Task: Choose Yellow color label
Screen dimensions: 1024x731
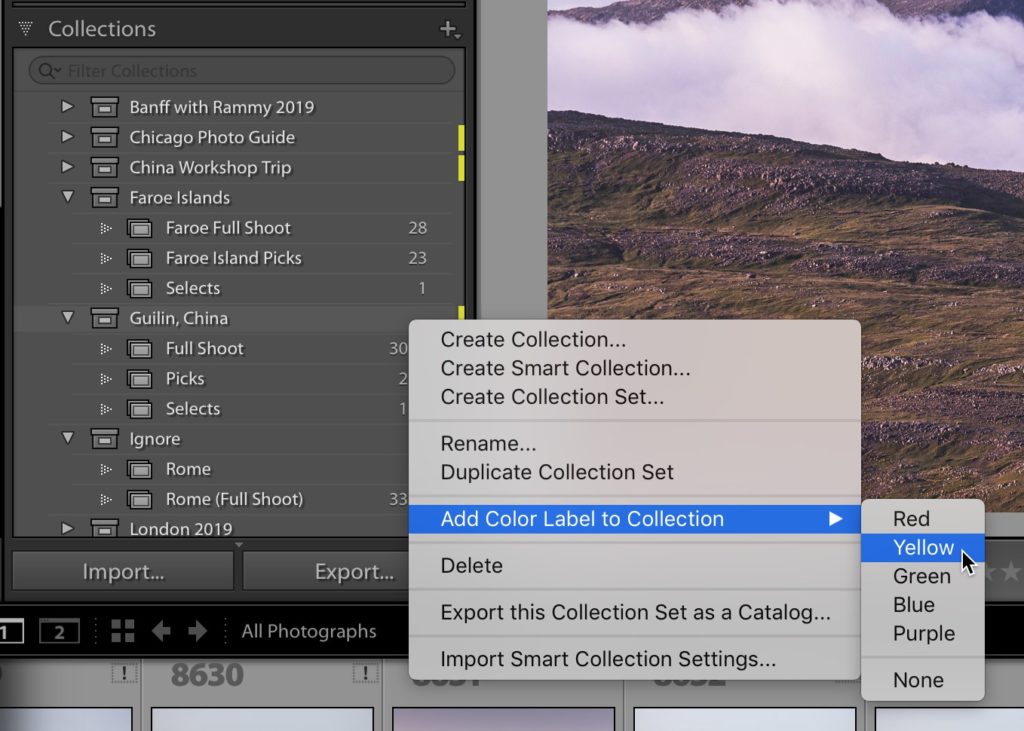Action: tap(923, 547)
